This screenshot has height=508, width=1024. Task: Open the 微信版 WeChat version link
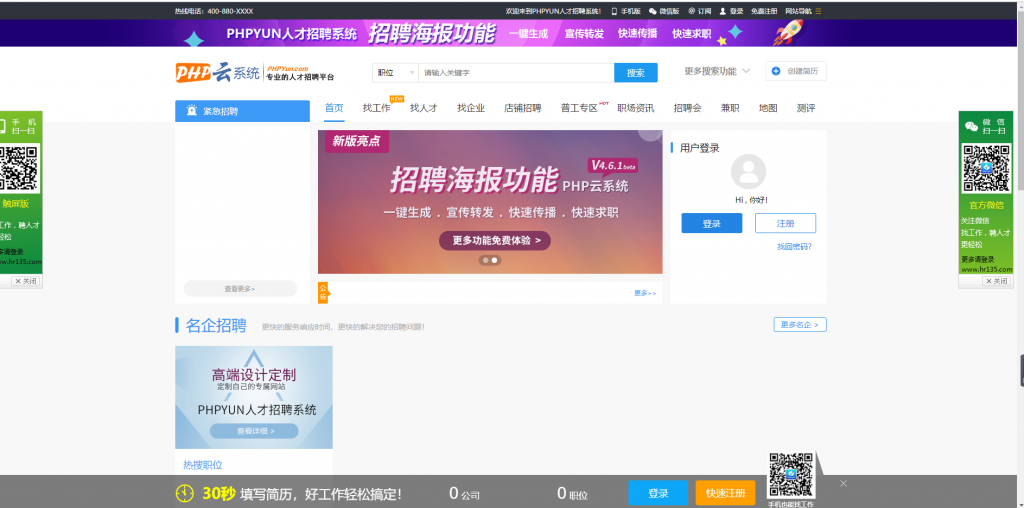[664, 11]
